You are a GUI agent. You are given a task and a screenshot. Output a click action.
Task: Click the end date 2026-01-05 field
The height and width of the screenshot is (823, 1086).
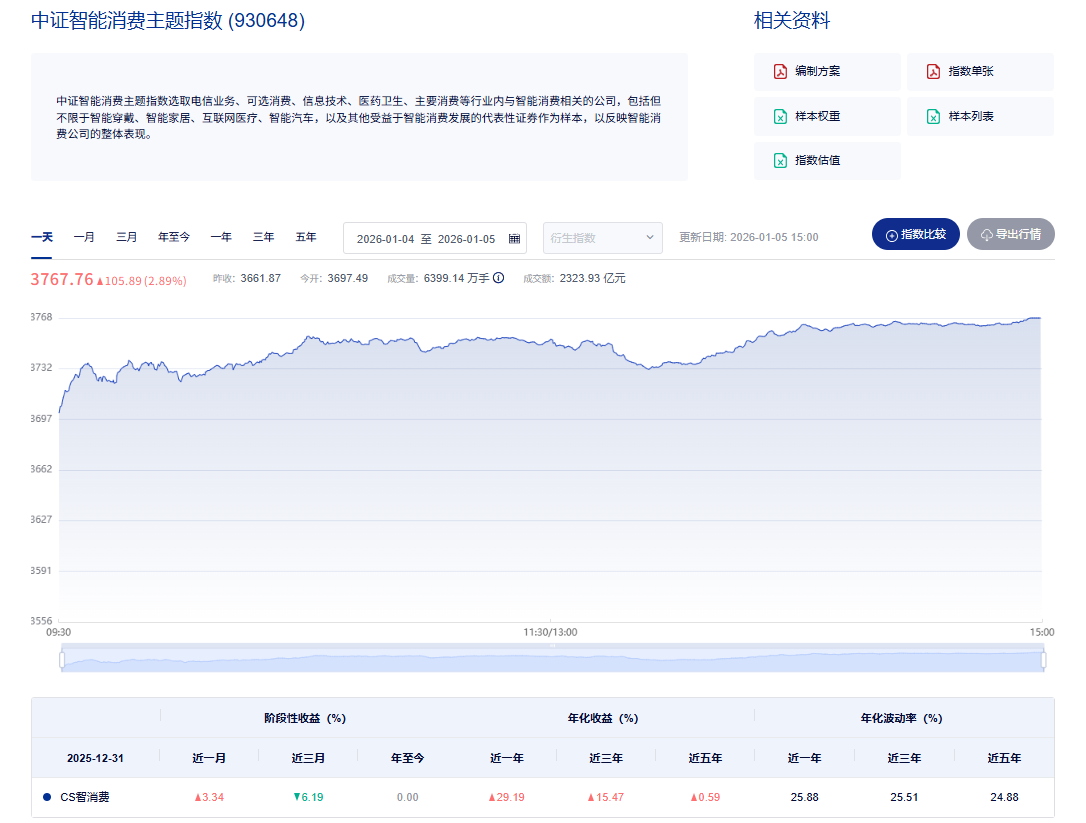[466, 239]
